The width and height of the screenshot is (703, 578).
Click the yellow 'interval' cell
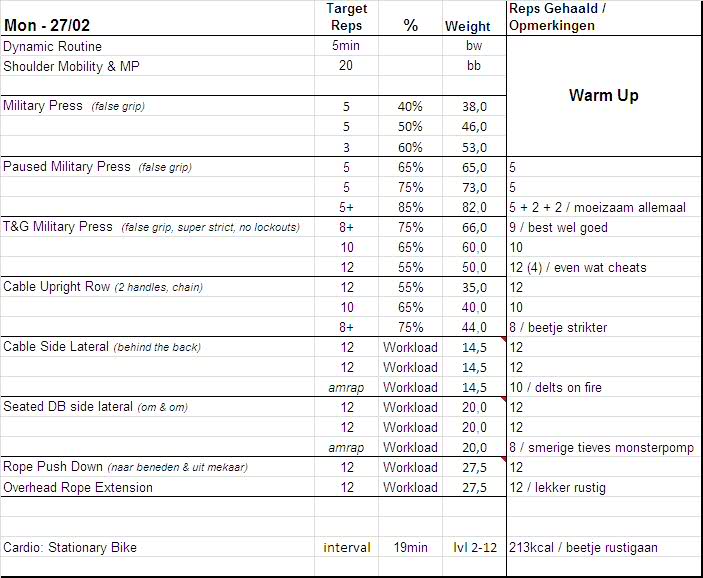347,547
